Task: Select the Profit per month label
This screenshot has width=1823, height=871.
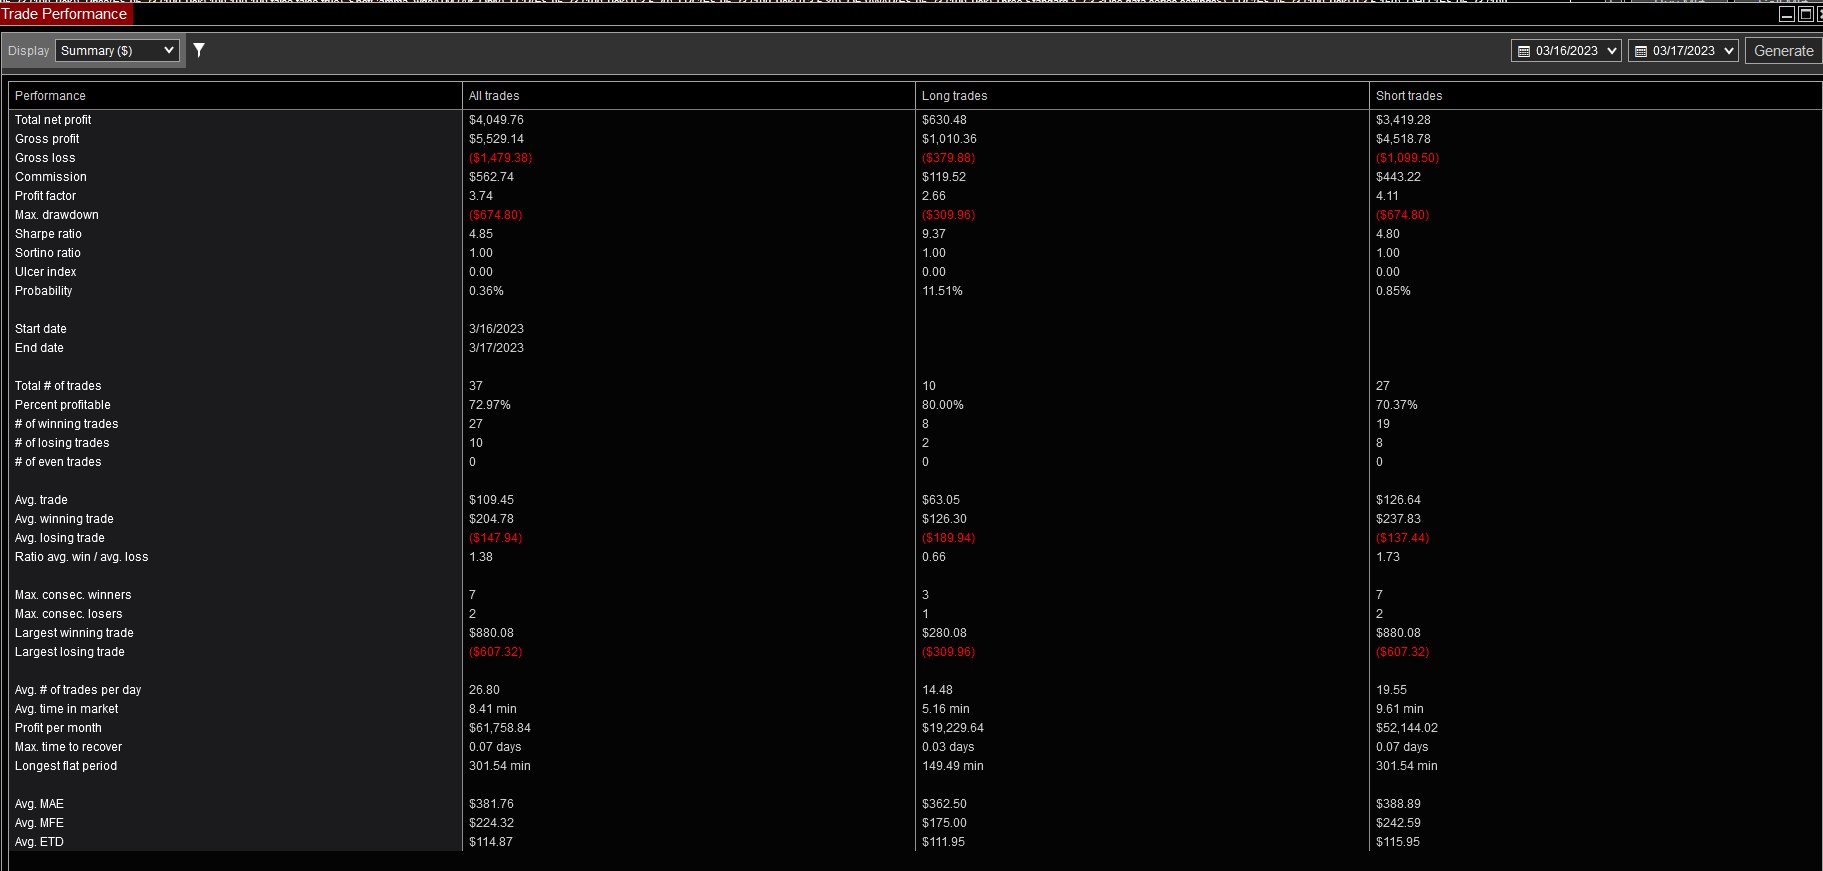Action: pos(58,728)
